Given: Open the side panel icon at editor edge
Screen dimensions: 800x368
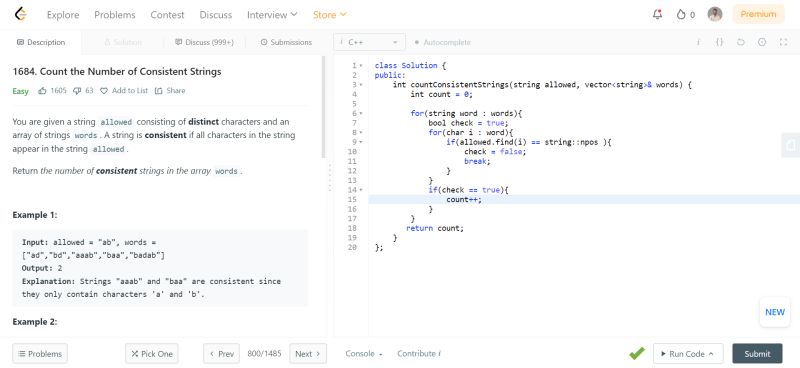Looking at the screenshot, I should (790, 146).
